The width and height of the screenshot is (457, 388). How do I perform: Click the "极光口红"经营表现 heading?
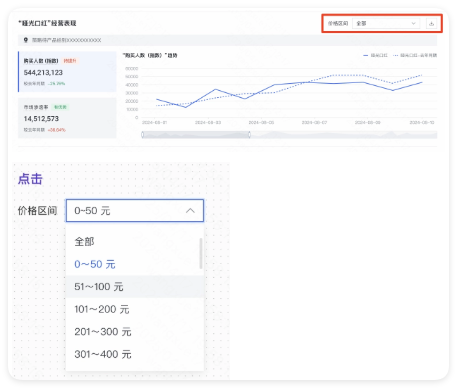(x=47, y=23)
